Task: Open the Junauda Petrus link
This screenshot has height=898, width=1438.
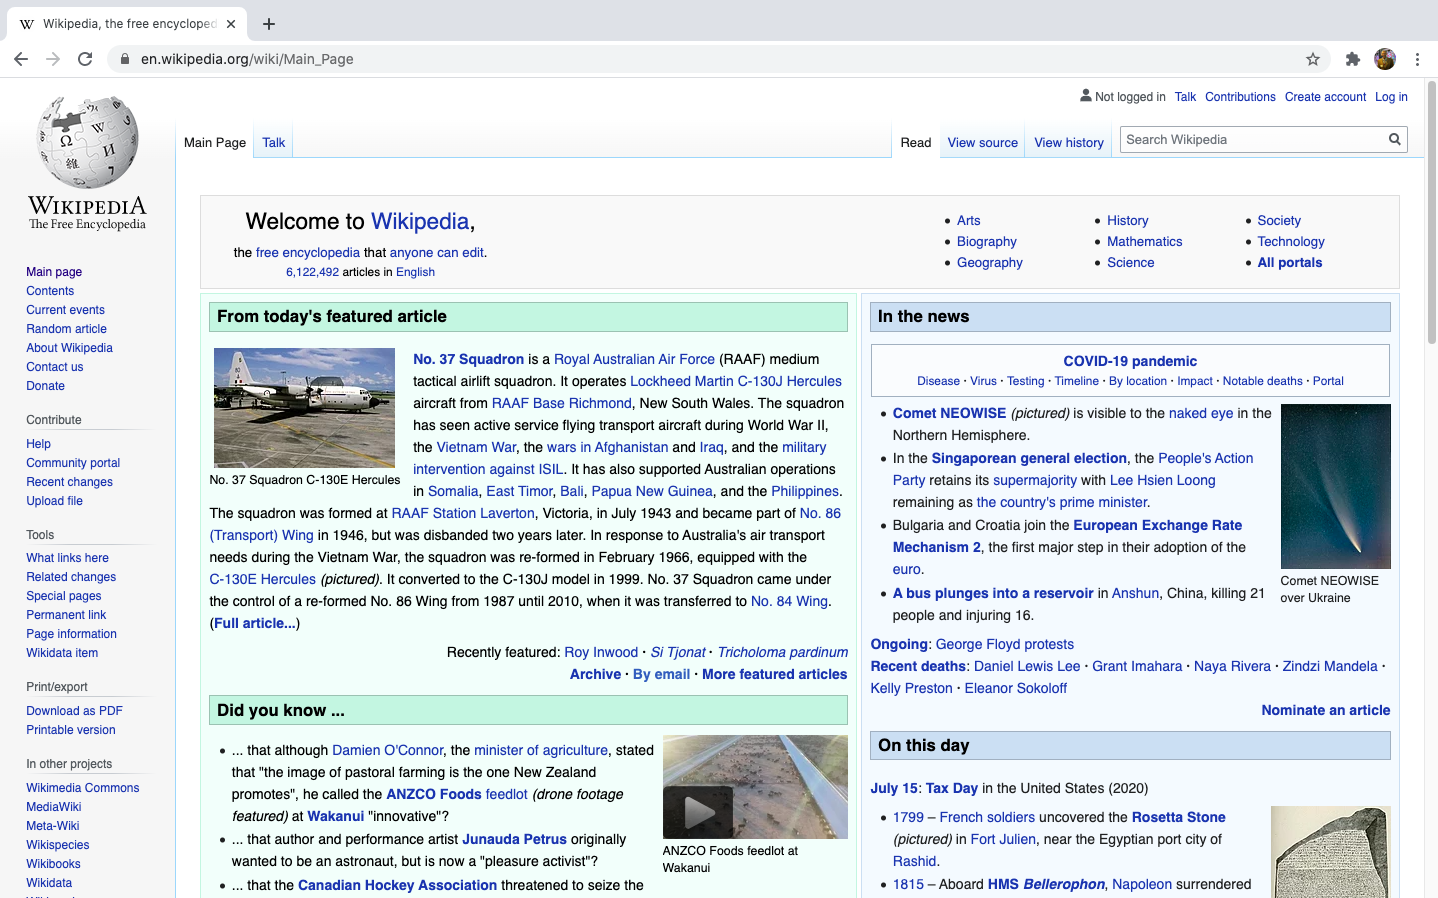Action: pyautogui.click(x=514, y=839)
